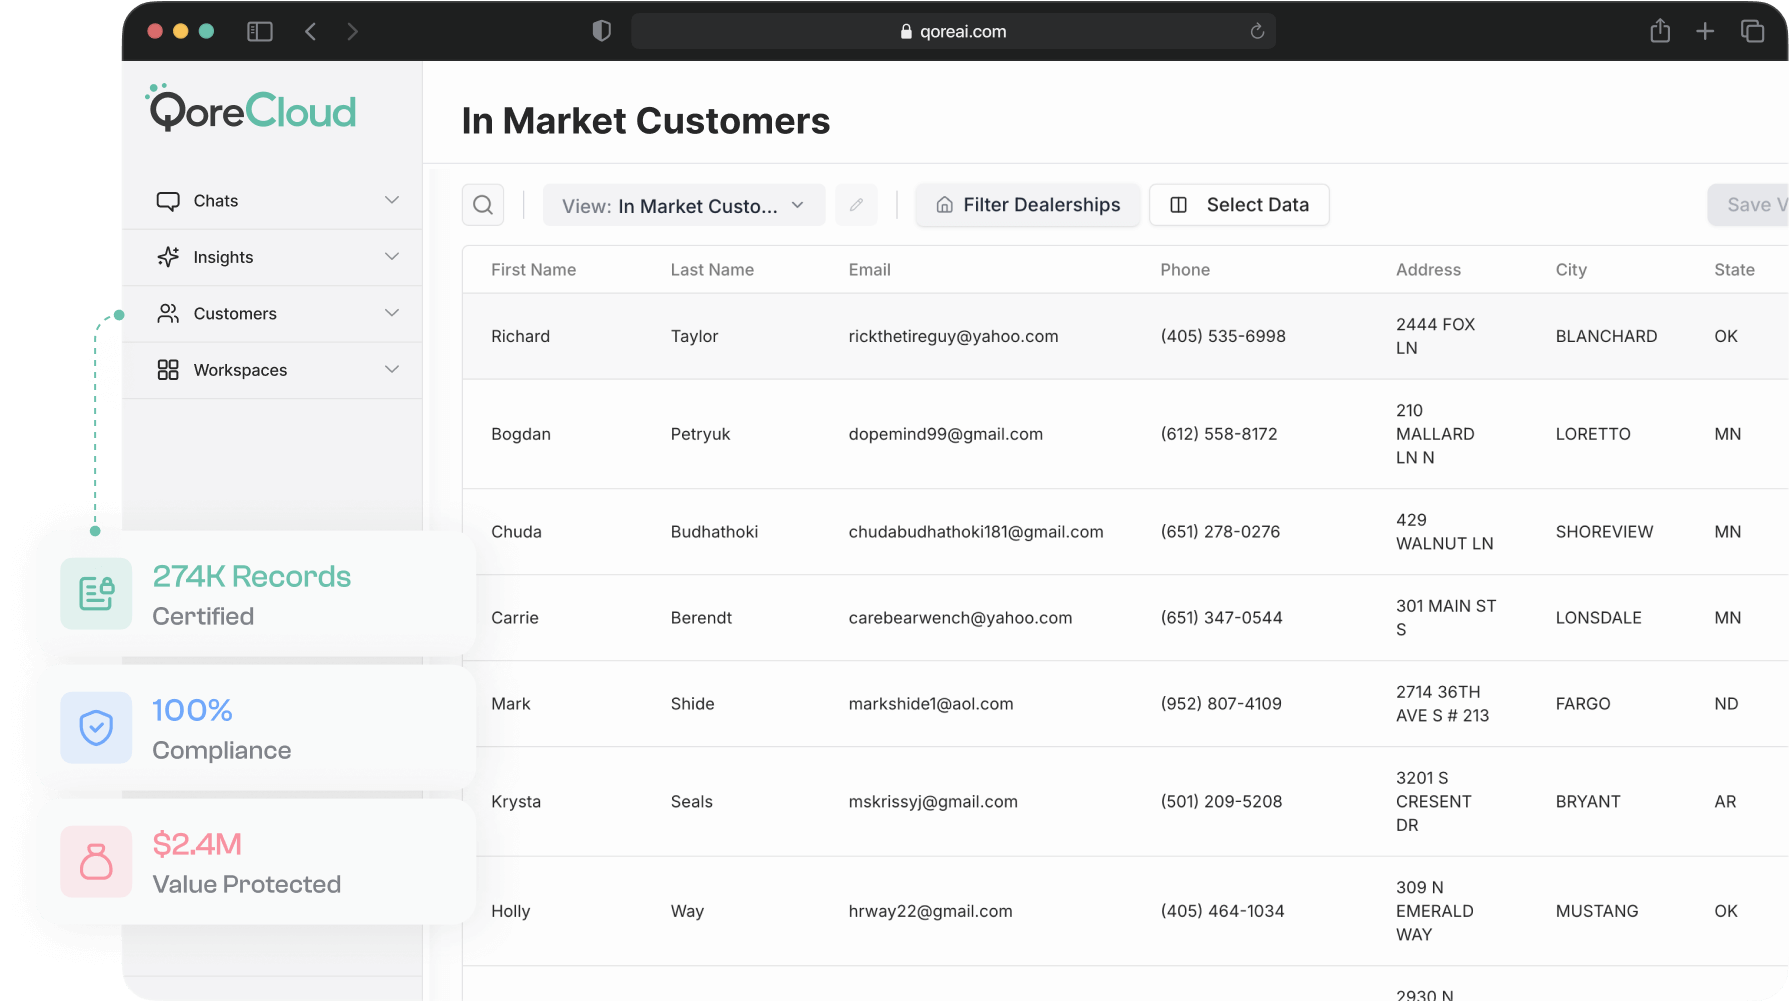Click the QoreCloud logo

[252, 109]
